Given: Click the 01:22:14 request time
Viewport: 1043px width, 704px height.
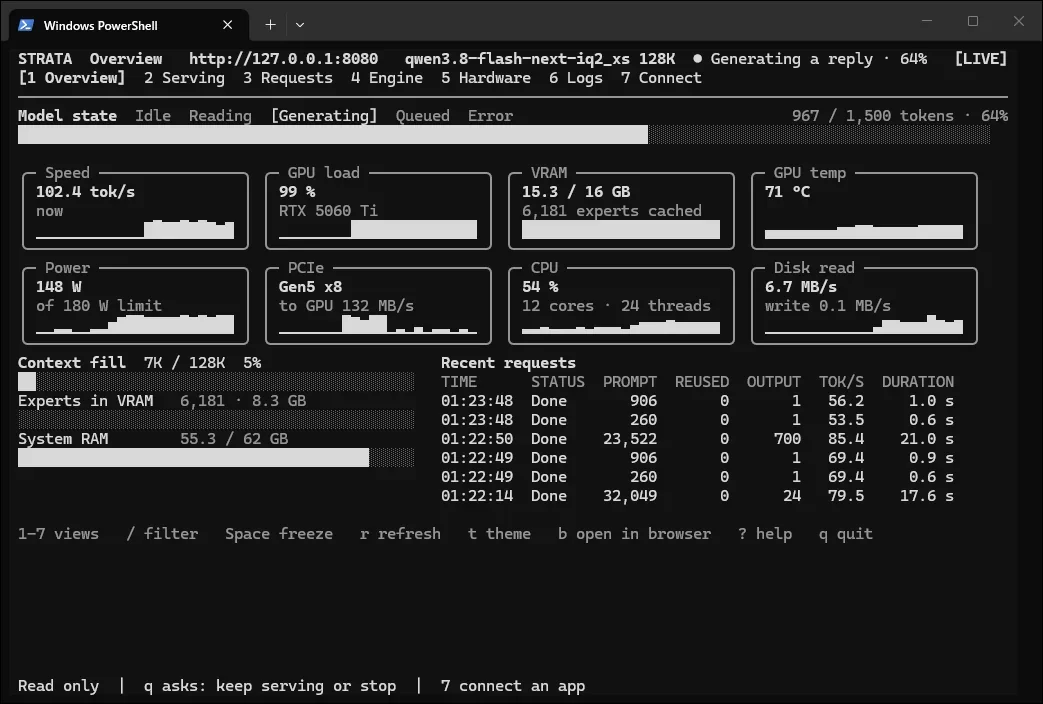Looking at the screenshot, I should (x=477, y=496).
